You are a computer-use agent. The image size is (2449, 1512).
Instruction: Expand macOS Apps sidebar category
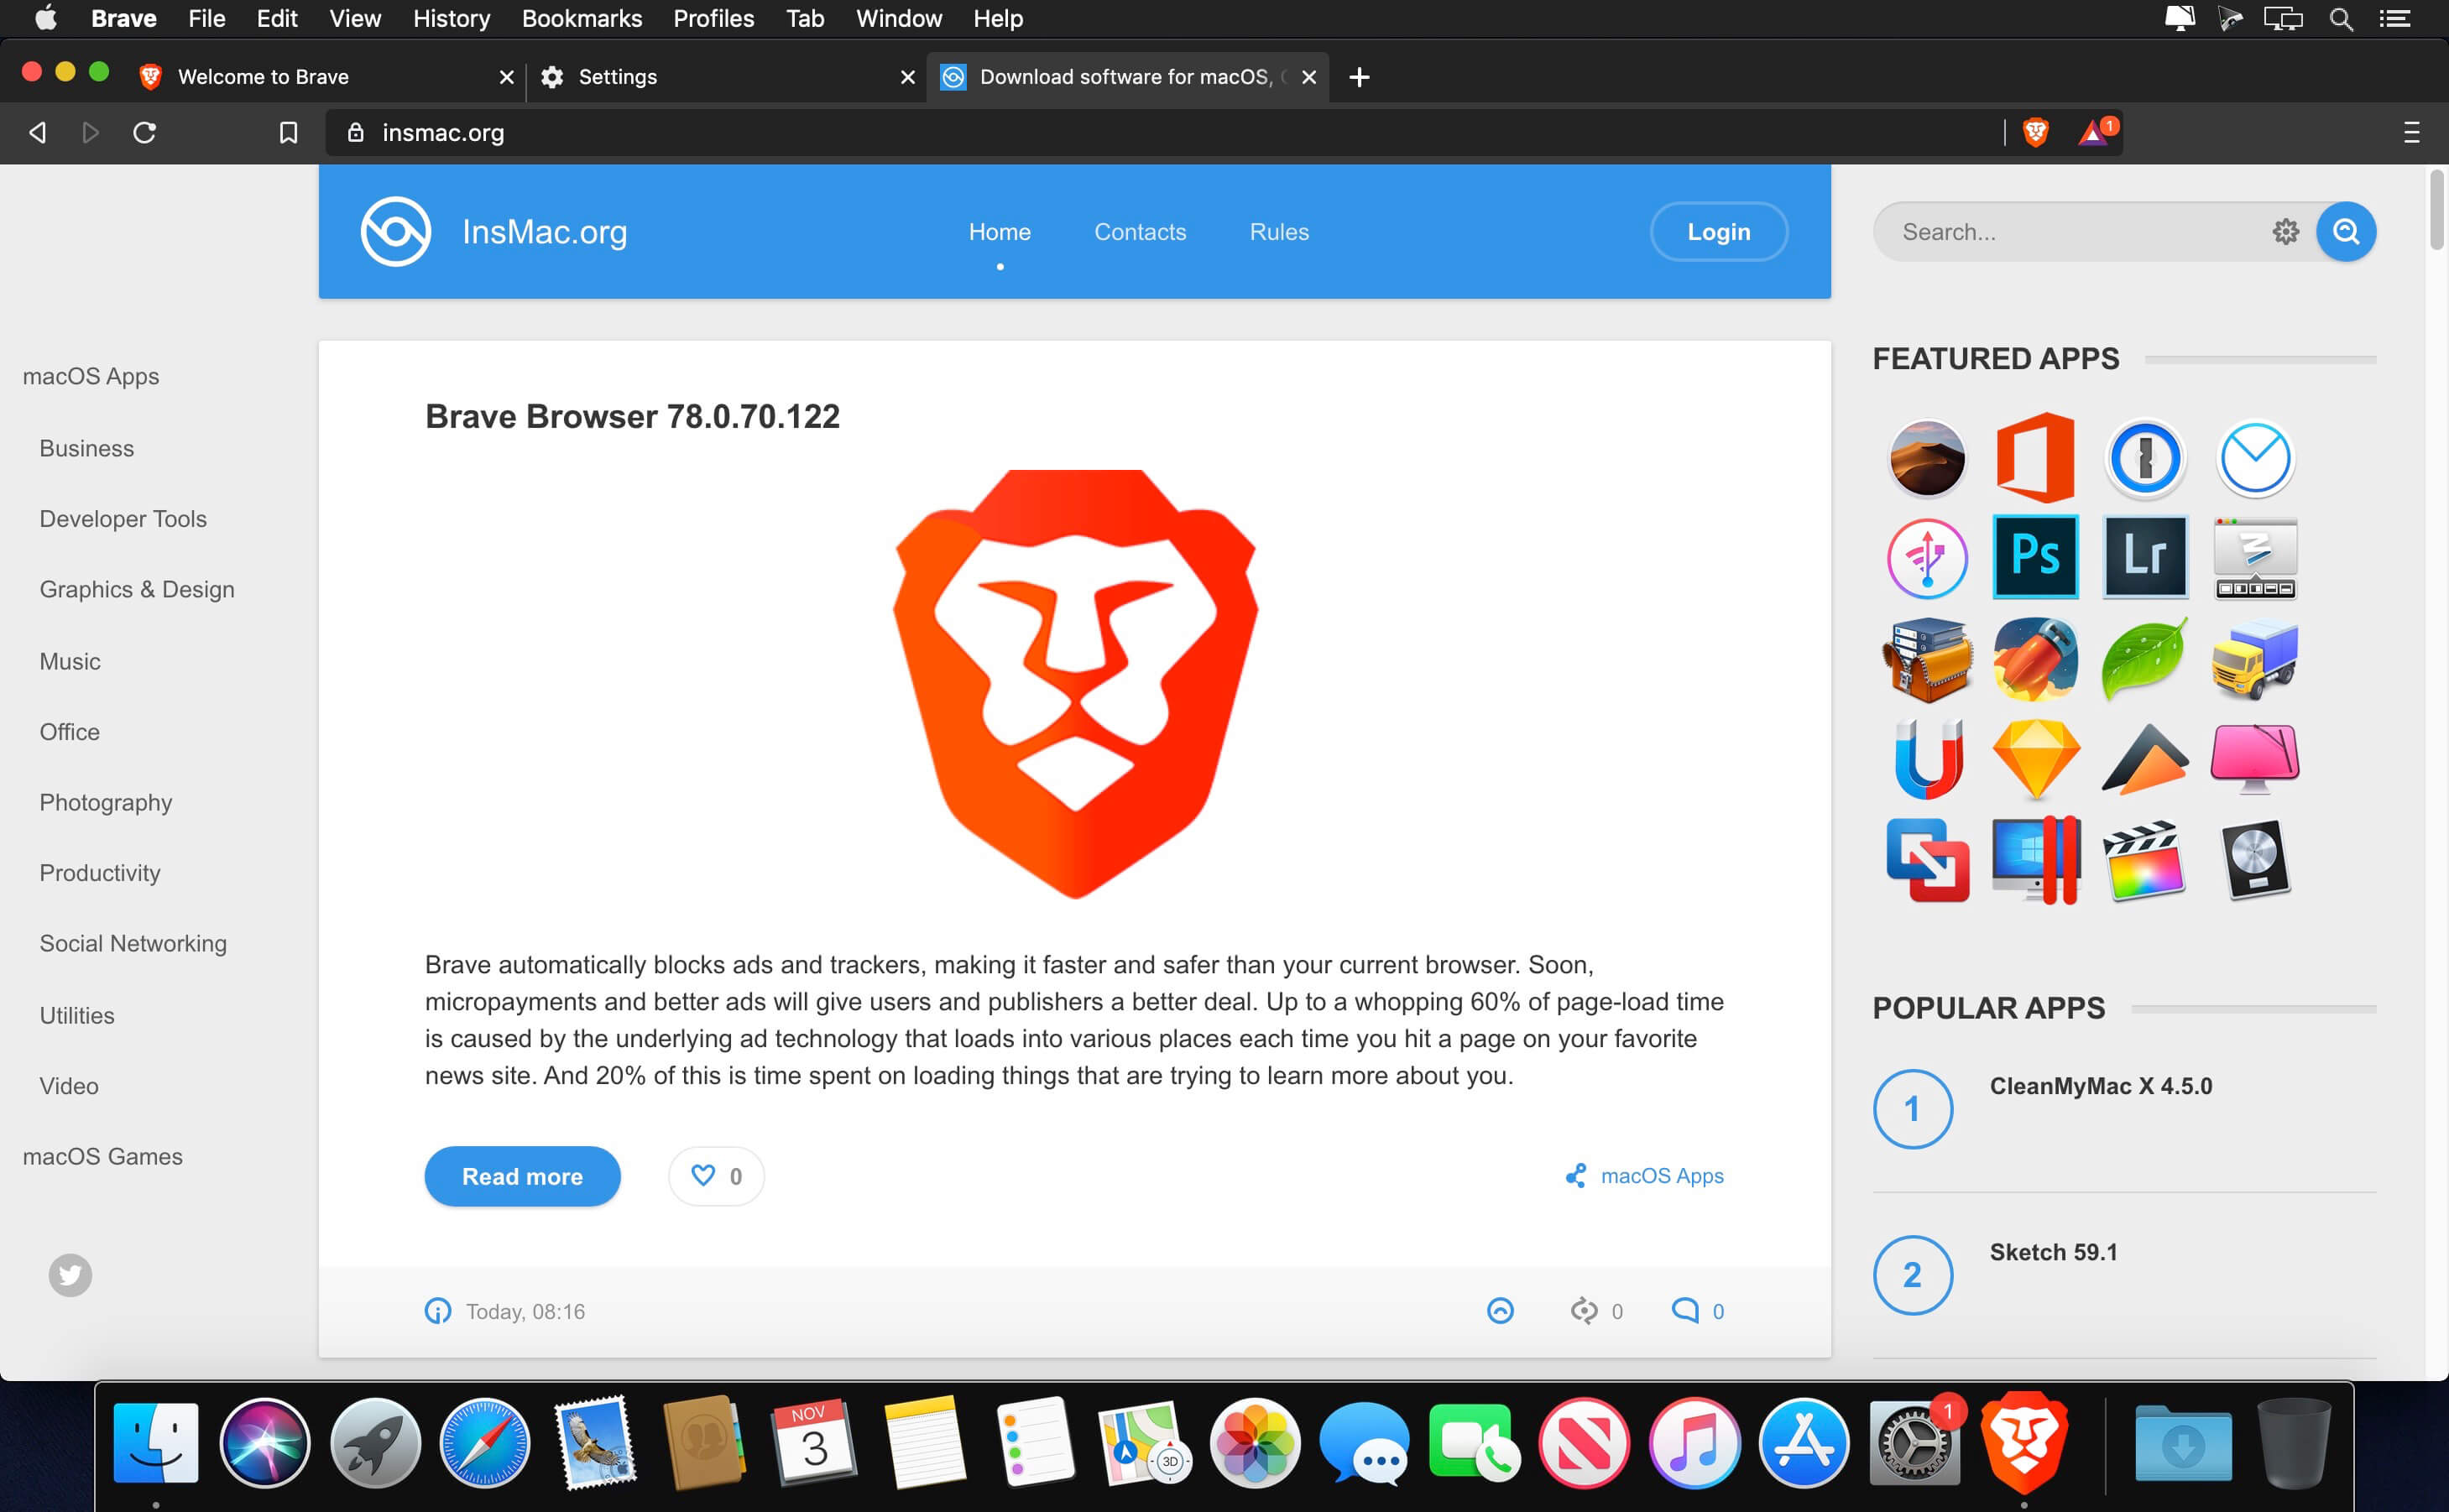89,376
